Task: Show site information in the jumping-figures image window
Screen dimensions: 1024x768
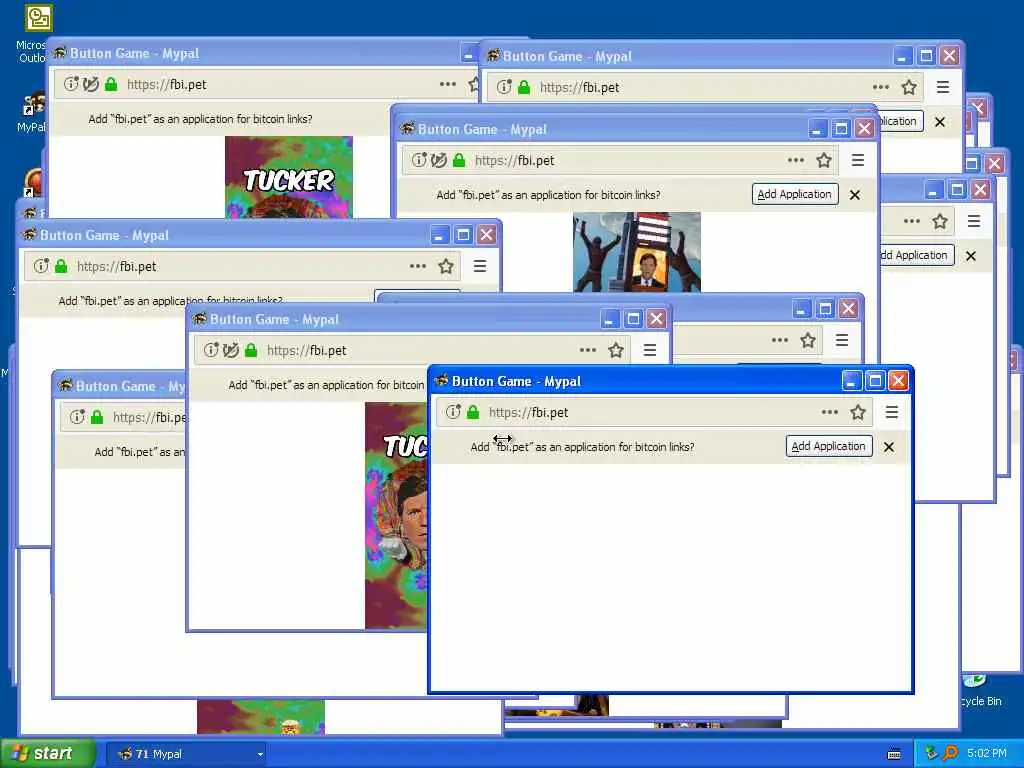Action: (x=419, y=160)
